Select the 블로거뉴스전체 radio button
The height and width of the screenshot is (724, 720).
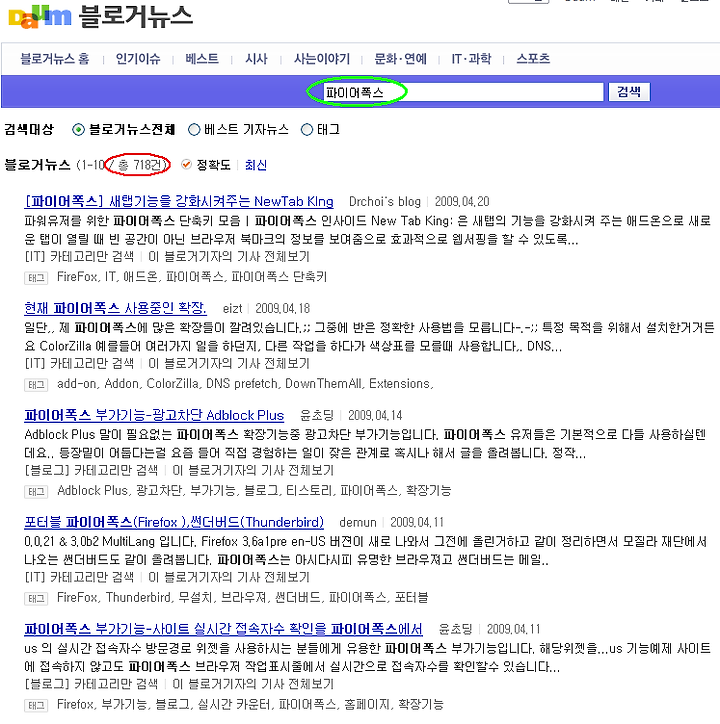point(79,130)
